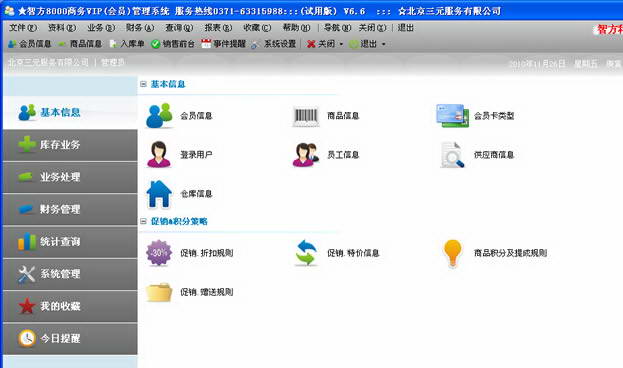Select 库存业务 sidebar tab

(x=70, y=145)
